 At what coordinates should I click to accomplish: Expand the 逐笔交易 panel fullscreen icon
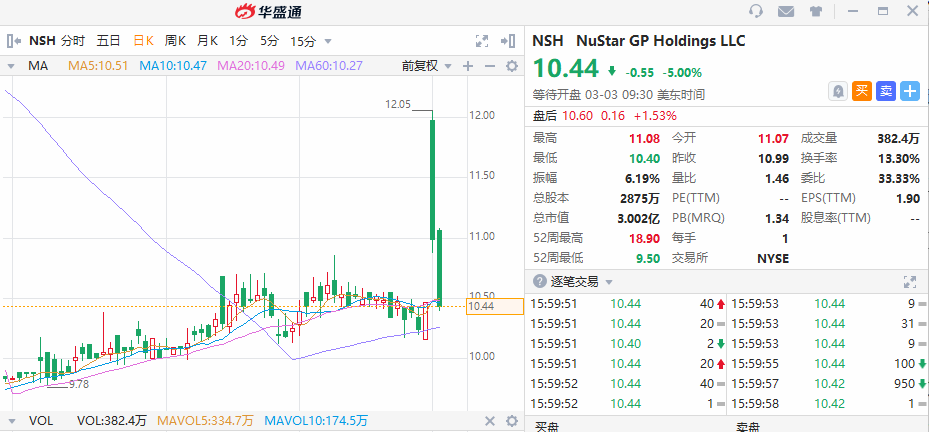(x=909, y=281)
